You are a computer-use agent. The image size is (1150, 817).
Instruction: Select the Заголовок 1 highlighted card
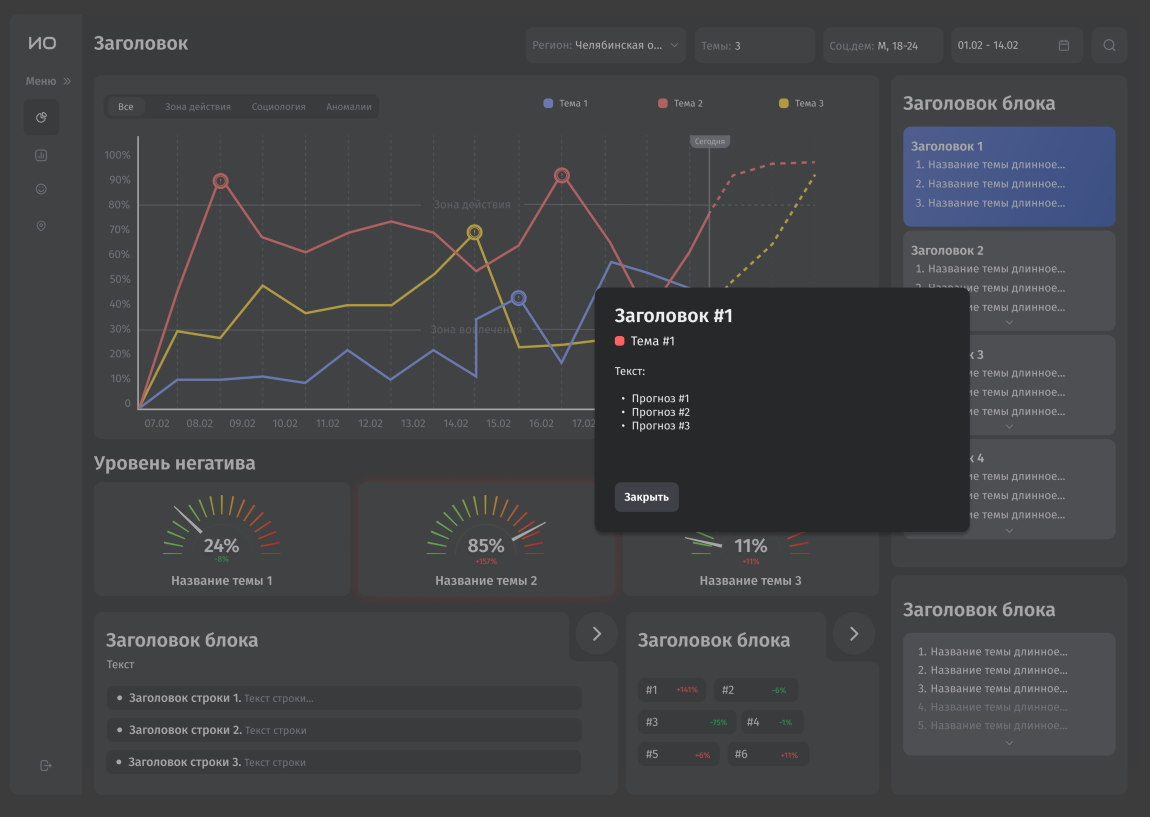(1009, 176)
